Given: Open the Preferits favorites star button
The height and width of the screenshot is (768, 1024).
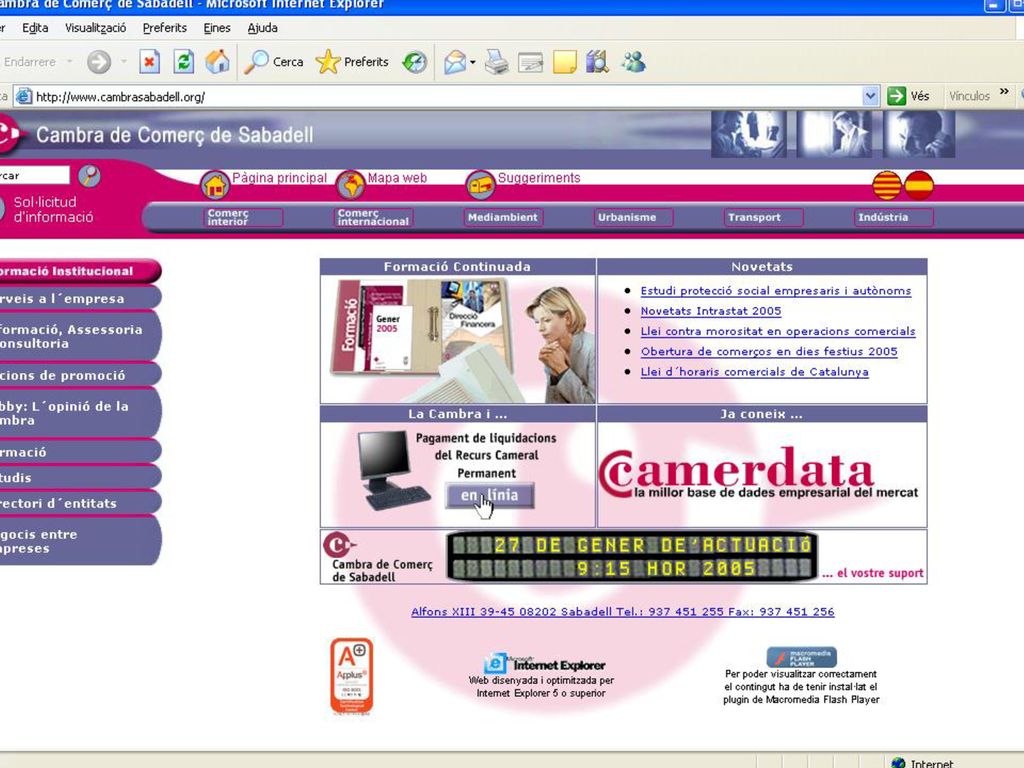Looking at the screenshot, I should click(352, 62).
